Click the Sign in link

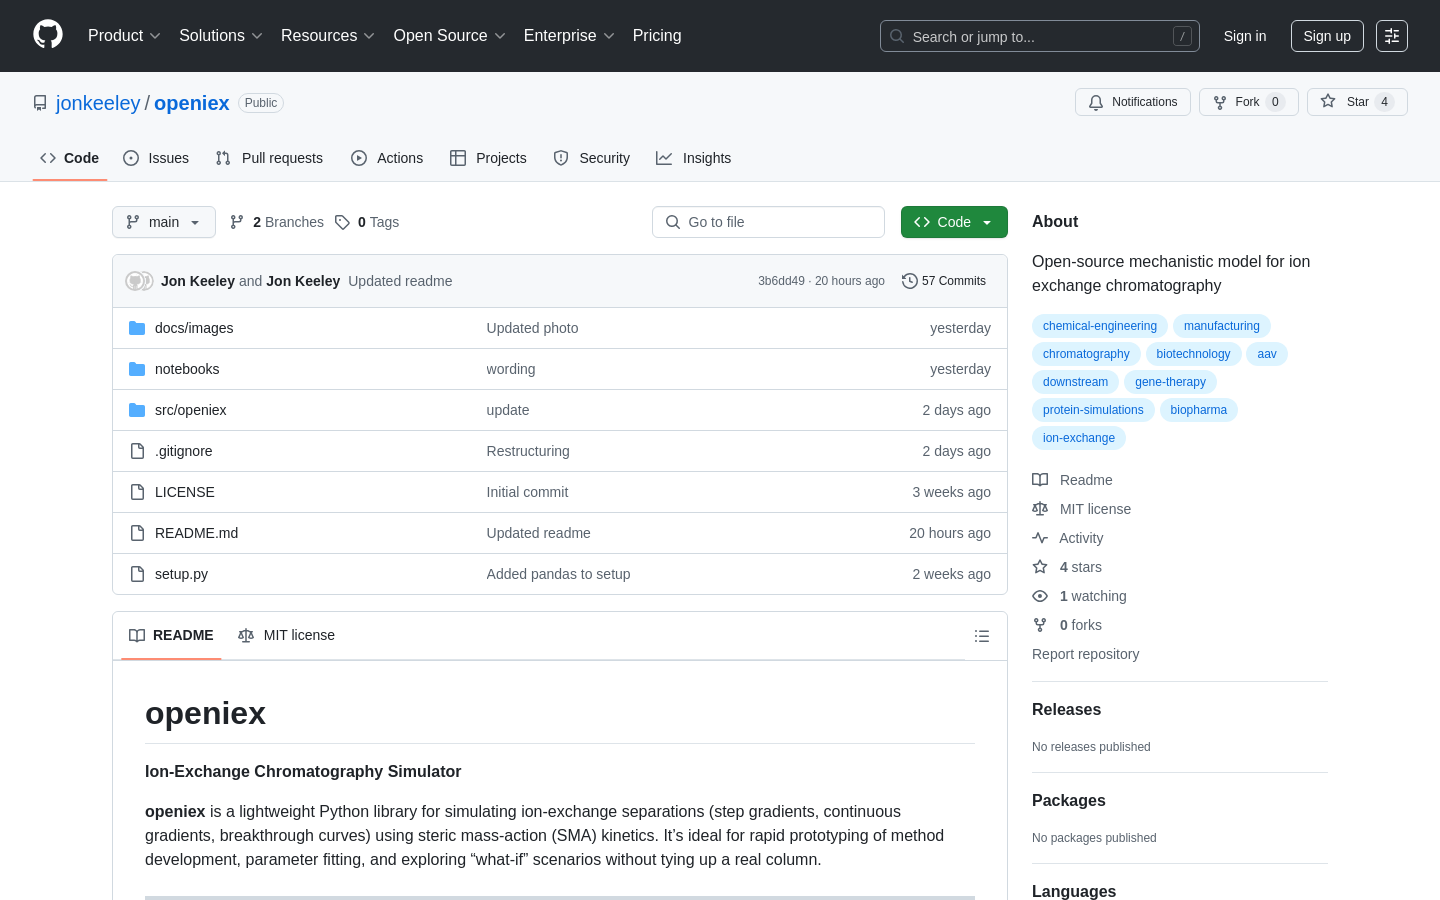(1245, 36)
